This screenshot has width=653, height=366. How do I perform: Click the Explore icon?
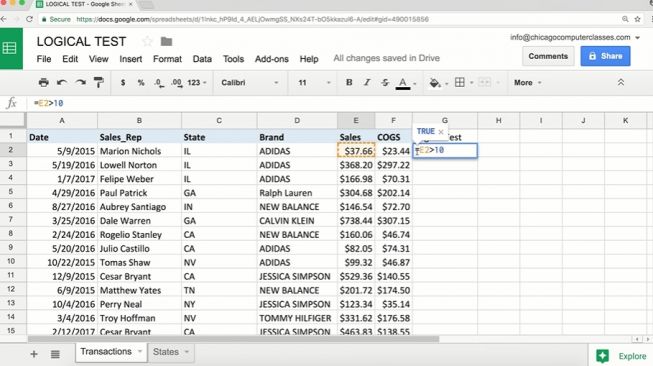(x=602, y=356)
